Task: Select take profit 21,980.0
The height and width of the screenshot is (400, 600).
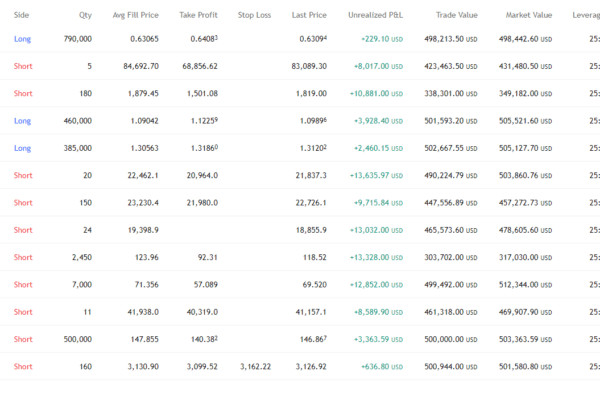Action: click(x=202, y=203)
